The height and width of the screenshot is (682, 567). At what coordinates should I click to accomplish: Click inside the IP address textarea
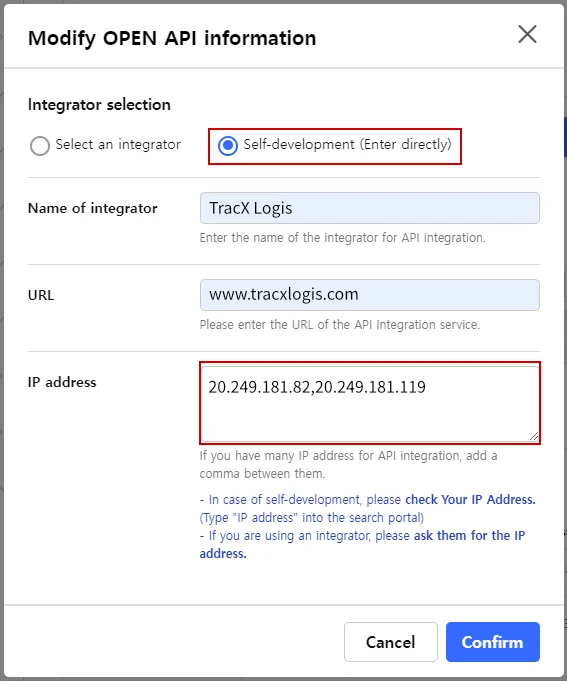(x=370, y=403)
